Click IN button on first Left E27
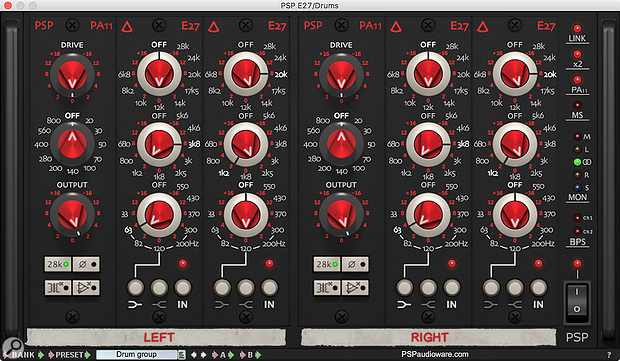This screenshot has width=620, height=361. click(183, 287)
